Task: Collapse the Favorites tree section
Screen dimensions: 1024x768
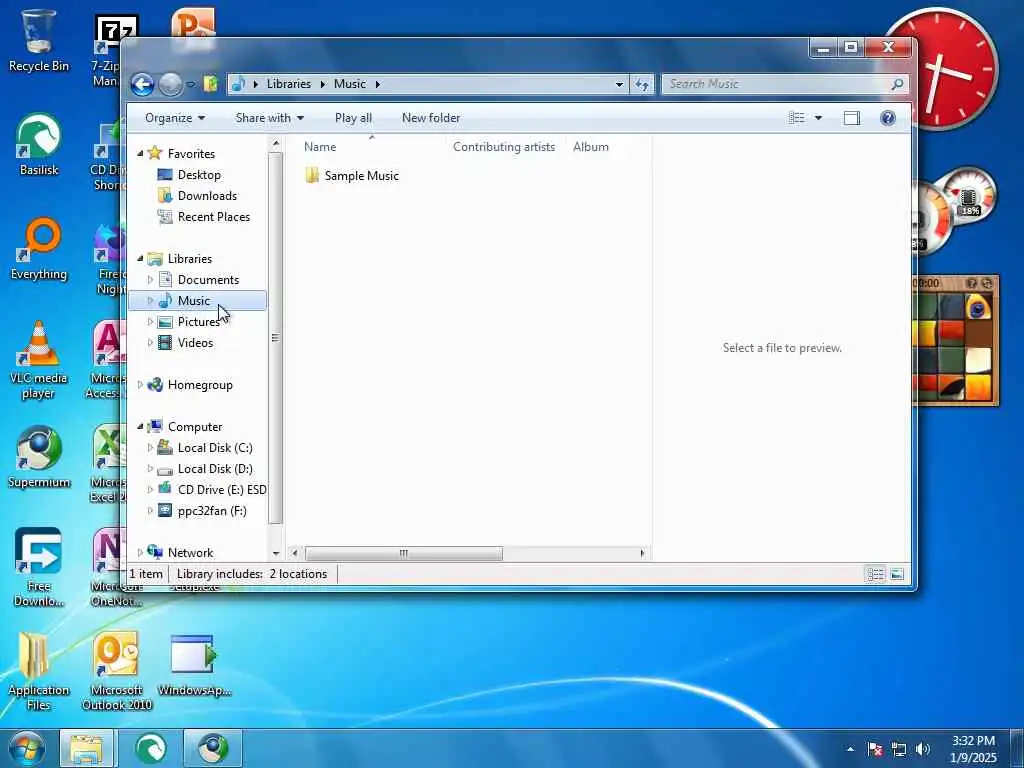Action: [x=140, y=153]
